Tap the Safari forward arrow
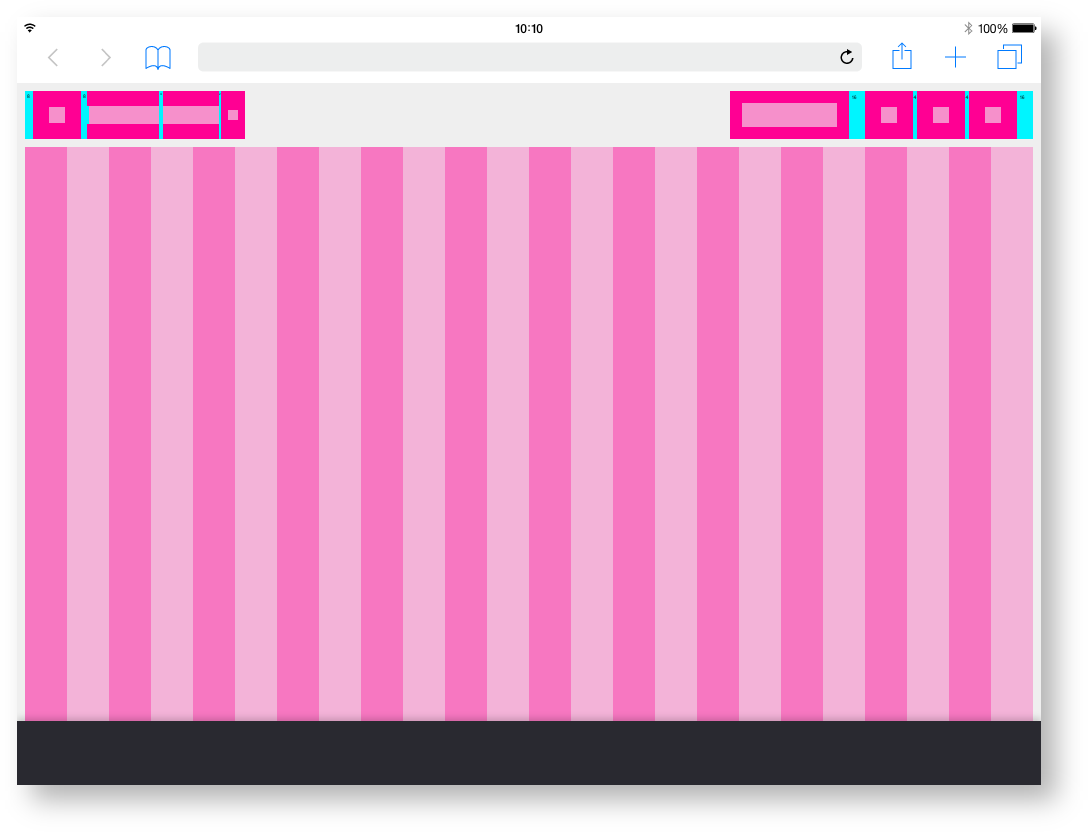 pyautogui.click(x=106, y=58)
